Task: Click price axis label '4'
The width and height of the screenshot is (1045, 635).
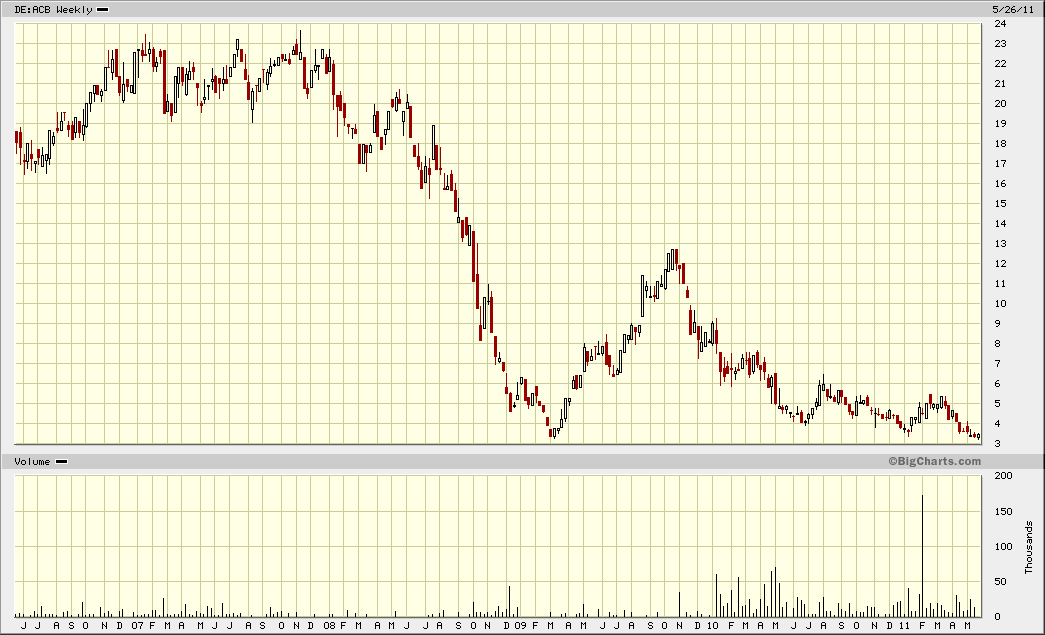Action: tap(998, 423)
